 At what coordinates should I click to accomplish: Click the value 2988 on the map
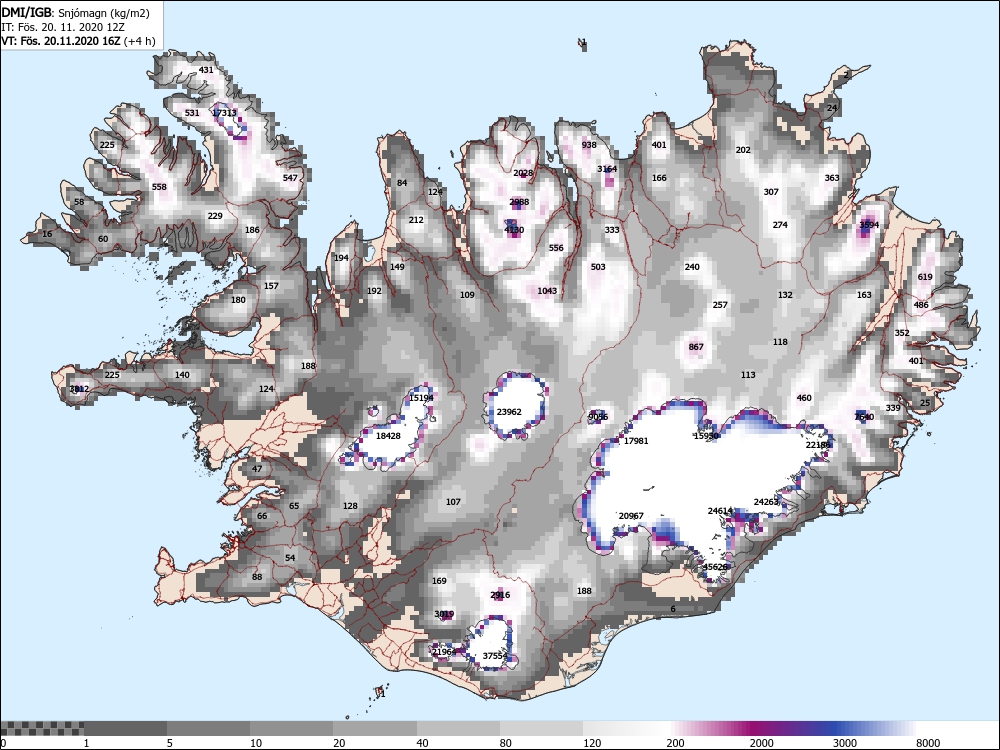coord(519,202)
